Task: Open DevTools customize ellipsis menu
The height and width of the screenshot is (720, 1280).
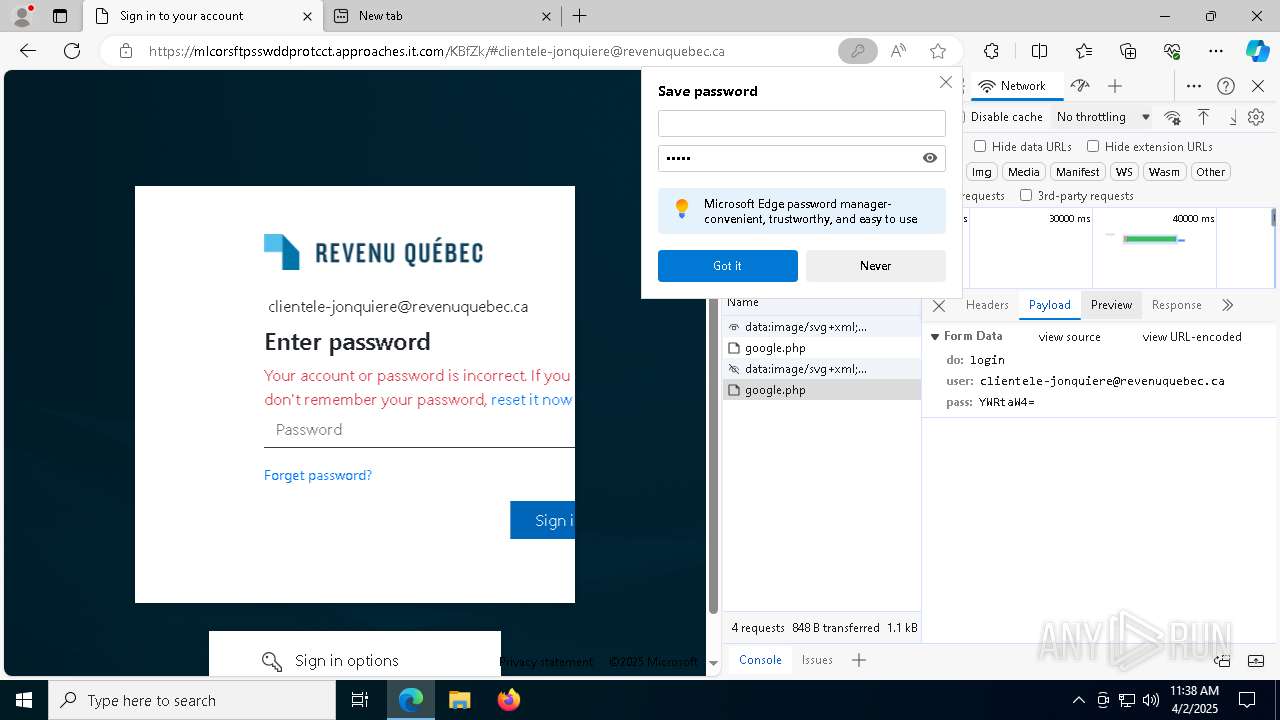Action: click(1194, 86)
